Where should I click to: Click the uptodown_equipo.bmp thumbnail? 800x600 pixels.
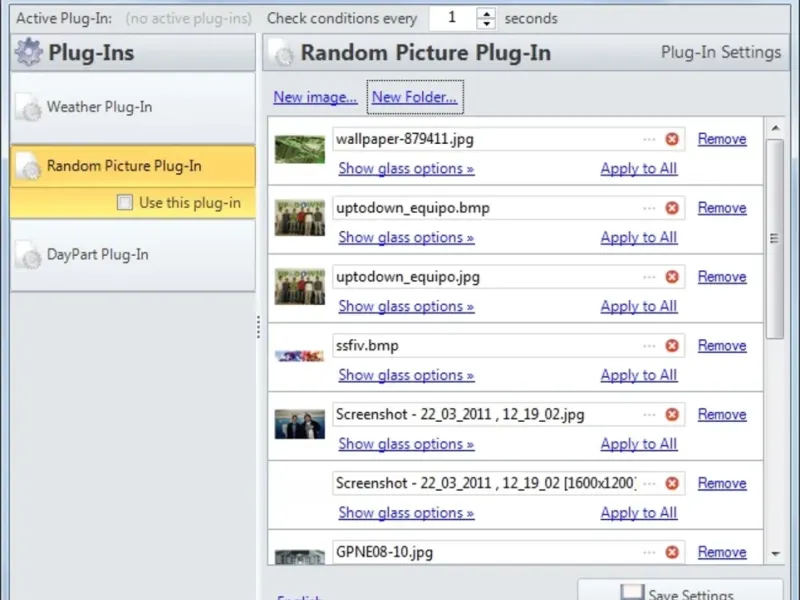(299, 218)
